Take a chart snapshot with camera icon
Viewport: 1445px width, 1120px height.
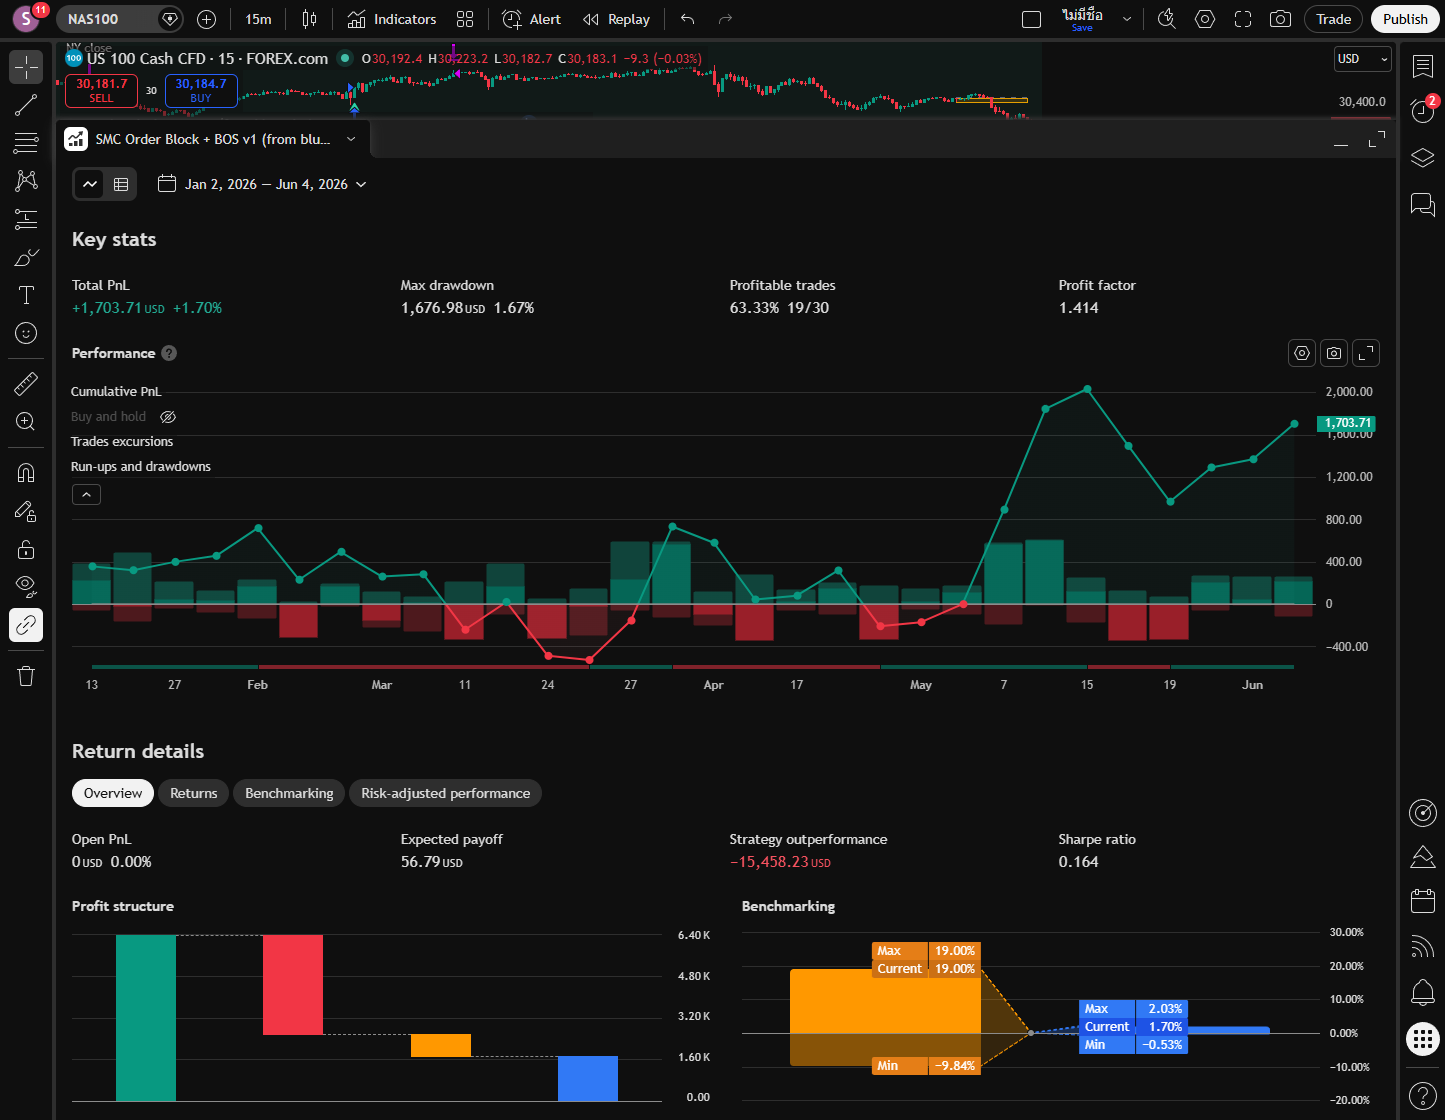1280,19
